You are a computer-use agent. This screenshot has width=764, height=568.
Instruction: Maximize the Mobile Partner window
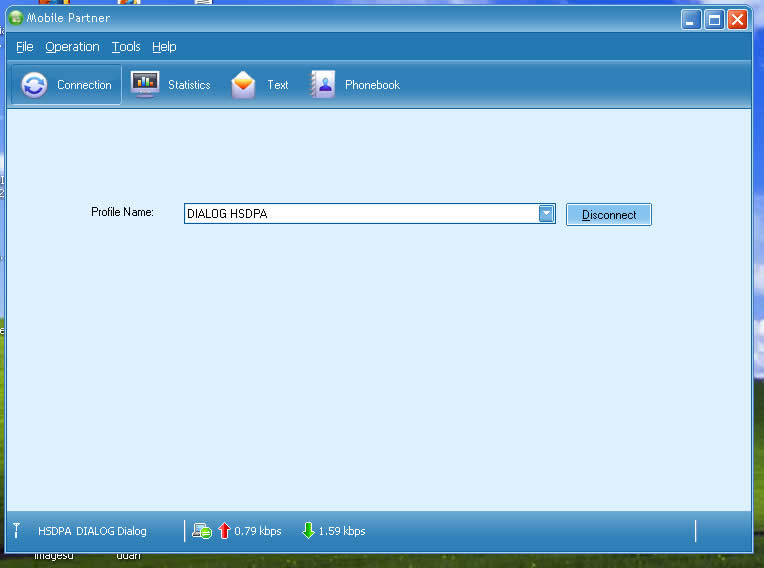click(x=714, y=20)
